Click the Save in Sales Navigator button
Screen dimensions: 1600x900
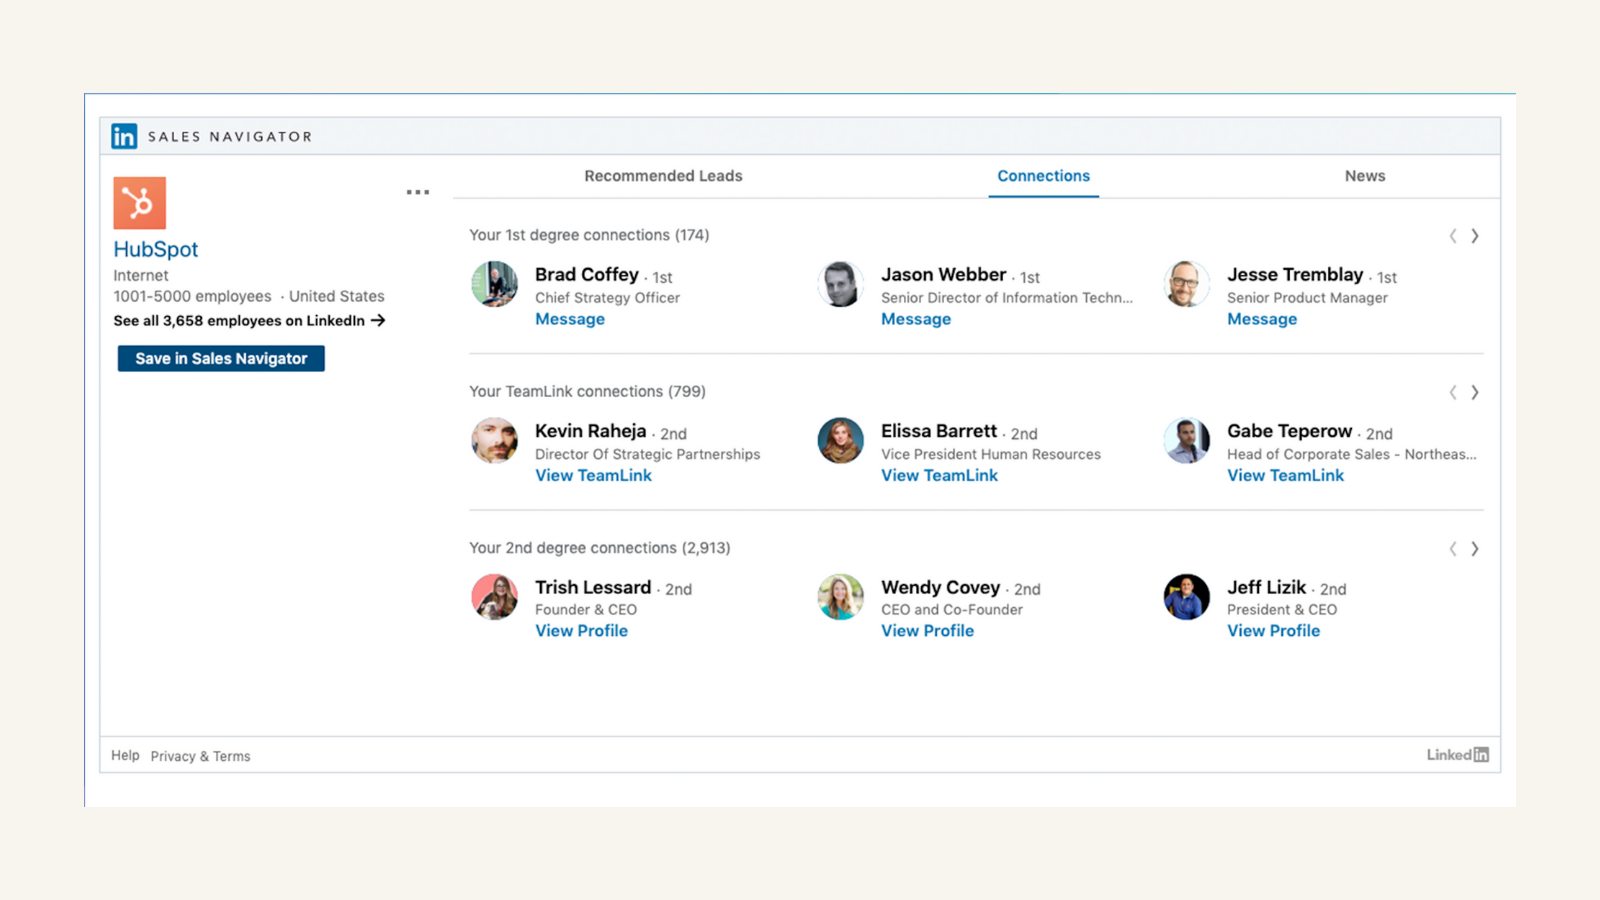pos(220,358)
